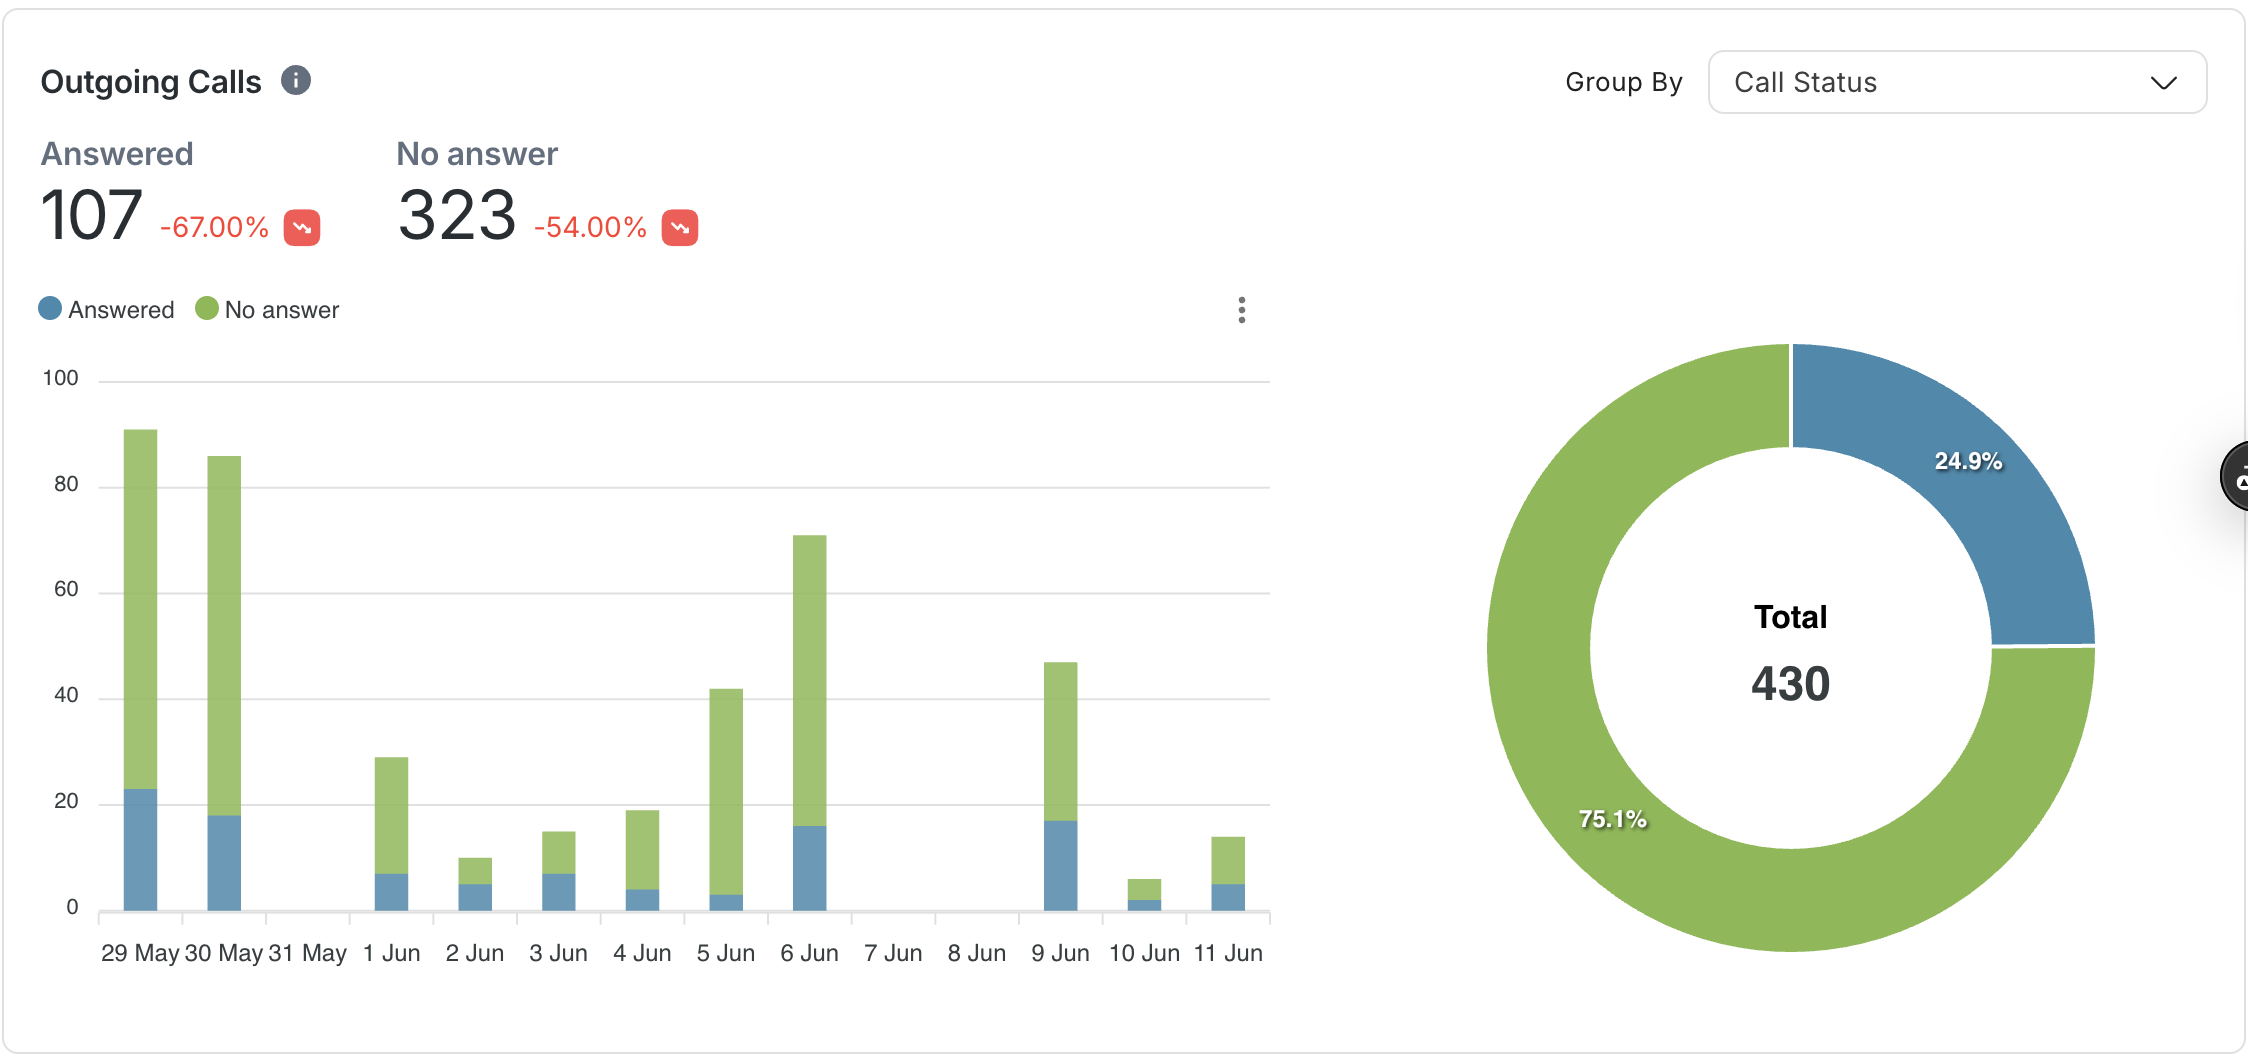Click the Answered count 107

point(91,216)
